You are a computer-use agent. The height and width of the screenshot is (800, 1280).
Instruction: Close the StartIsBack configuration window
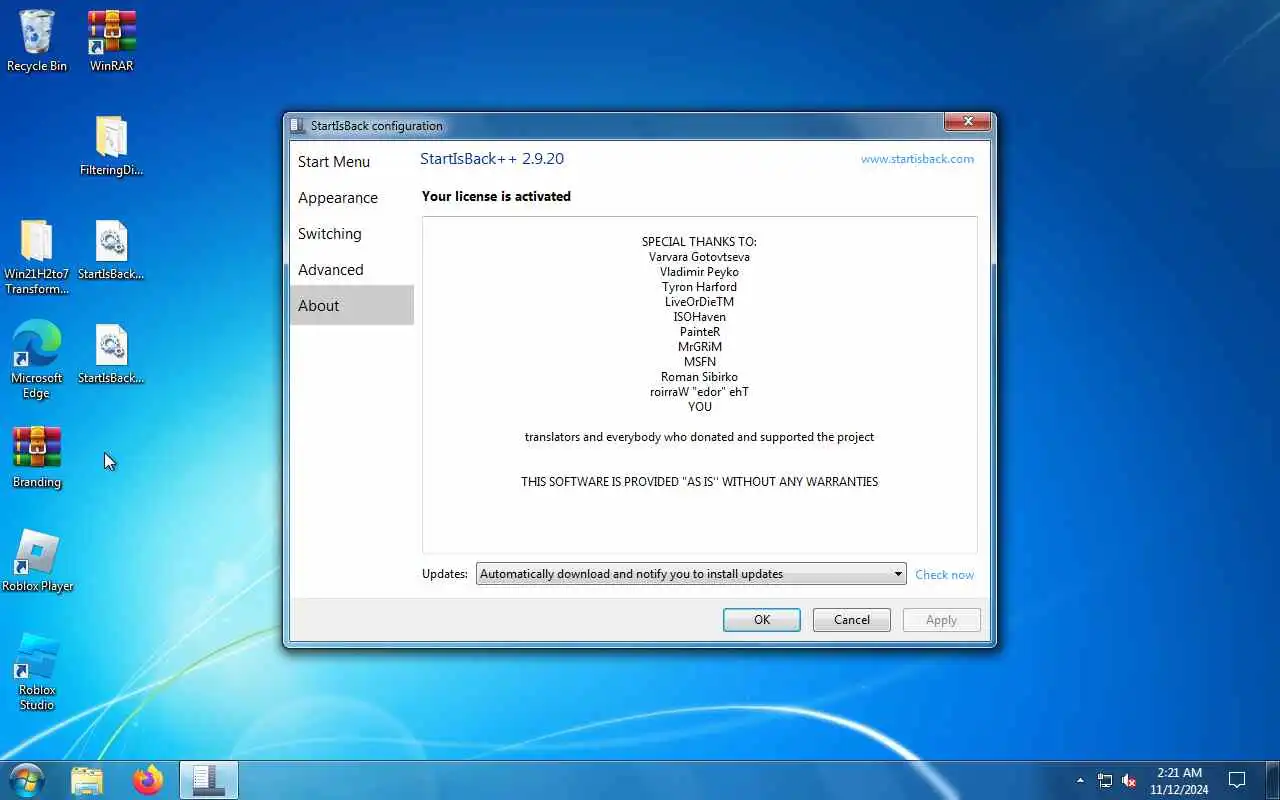click(x=967, y=122)
